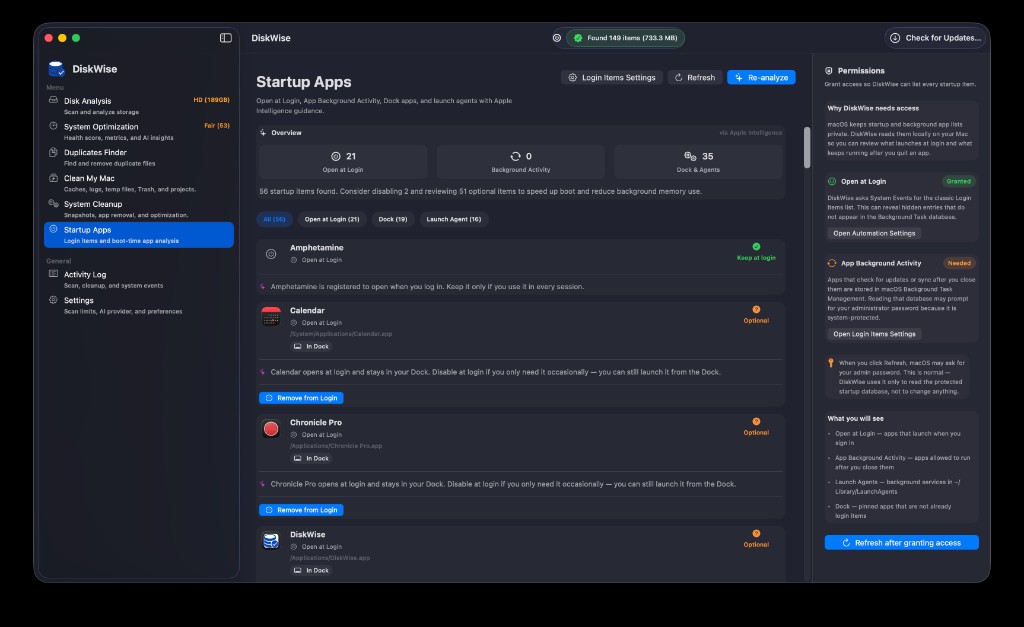The width and height of the screenshot is (1024, 627).
Task: Click the Calendar app path text
Action: (341, 334)
